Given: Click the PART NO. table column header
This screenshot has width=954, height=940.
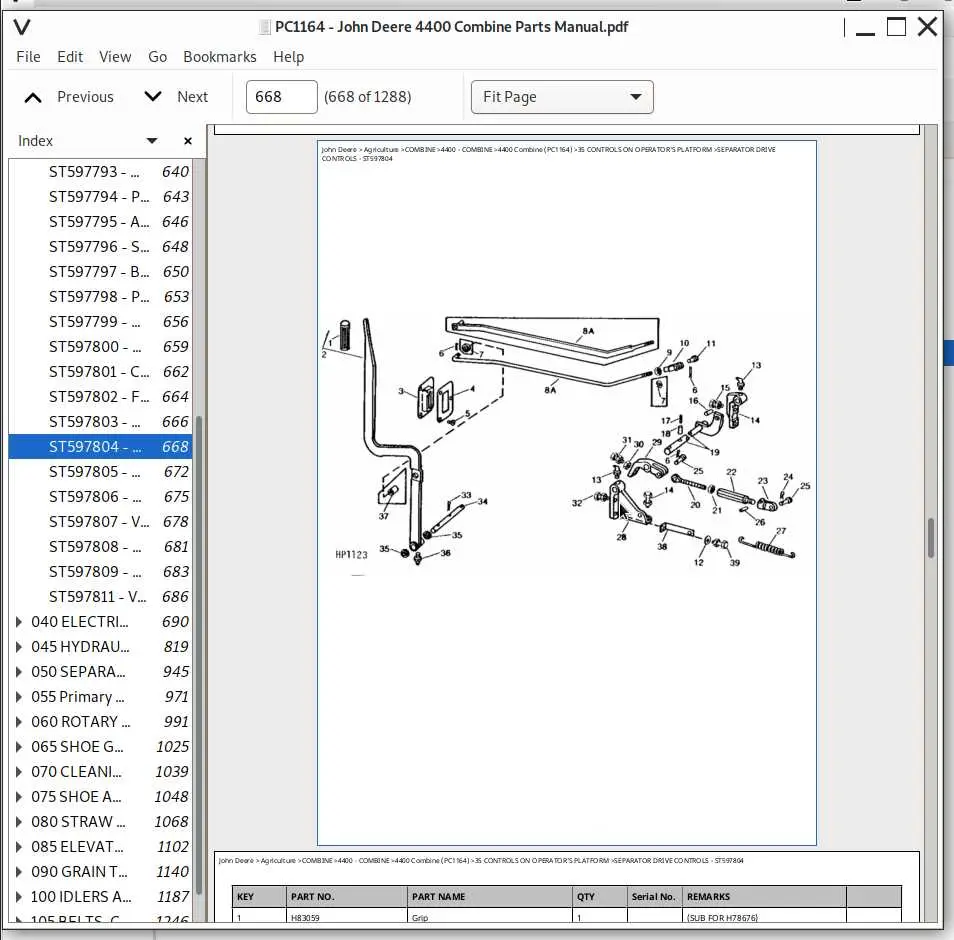Looking at the screenshot, I should [346, 896].
